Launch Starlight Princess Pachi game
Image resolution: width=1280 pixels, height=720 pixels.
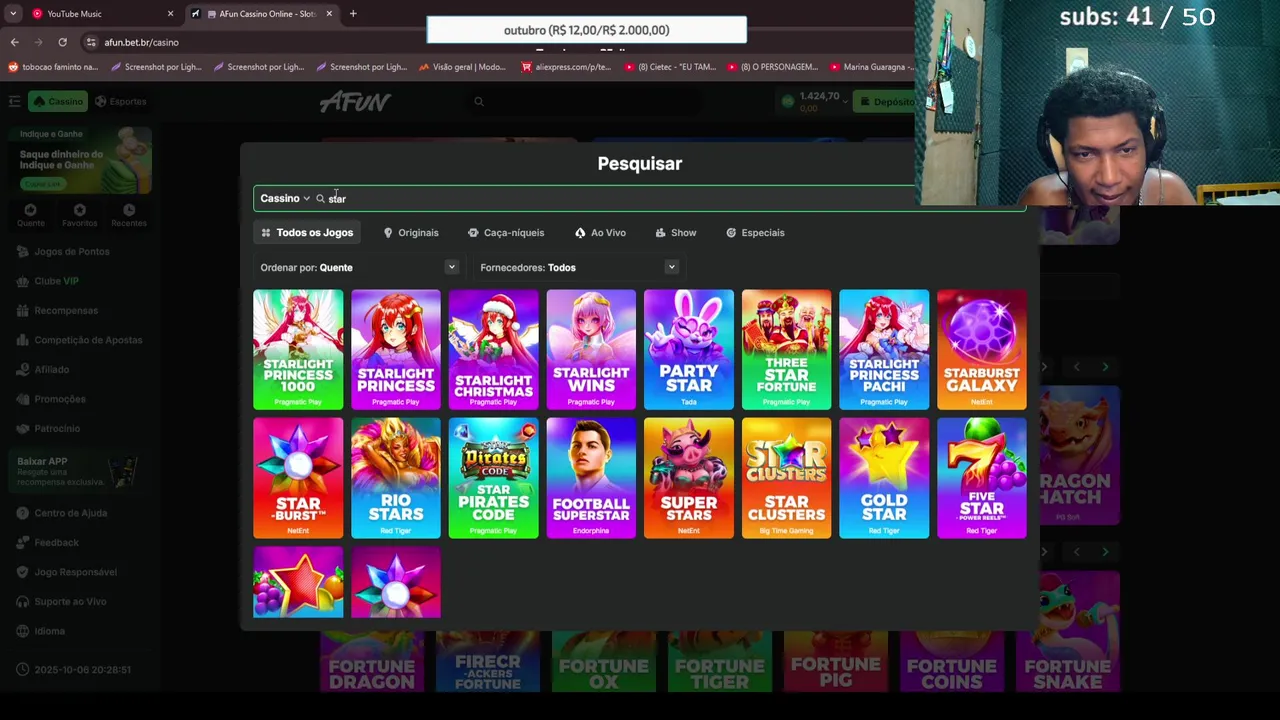coord(884,349)
